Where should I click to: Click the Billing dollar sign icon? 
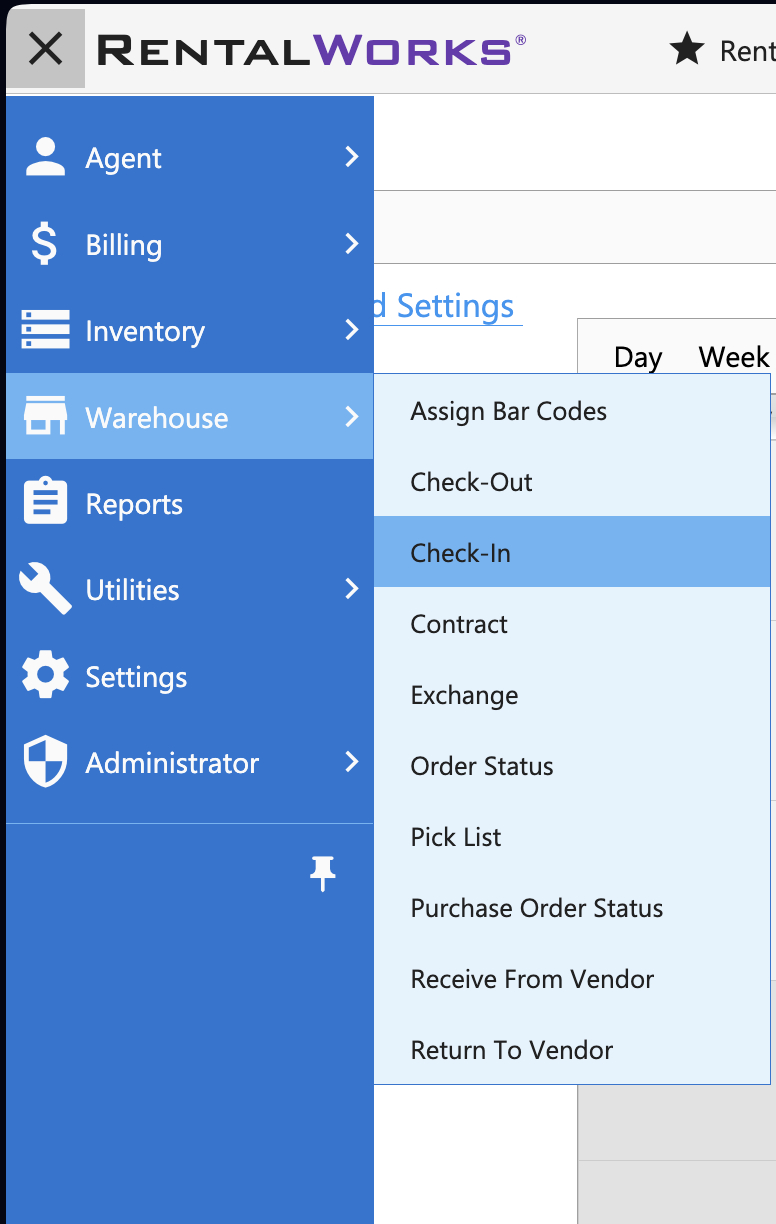point(44,245)
